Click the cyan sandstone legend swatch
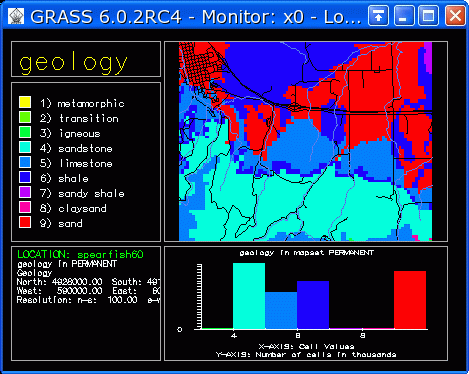The height and width of the screenshot is (374, 469). coord(25,147)
